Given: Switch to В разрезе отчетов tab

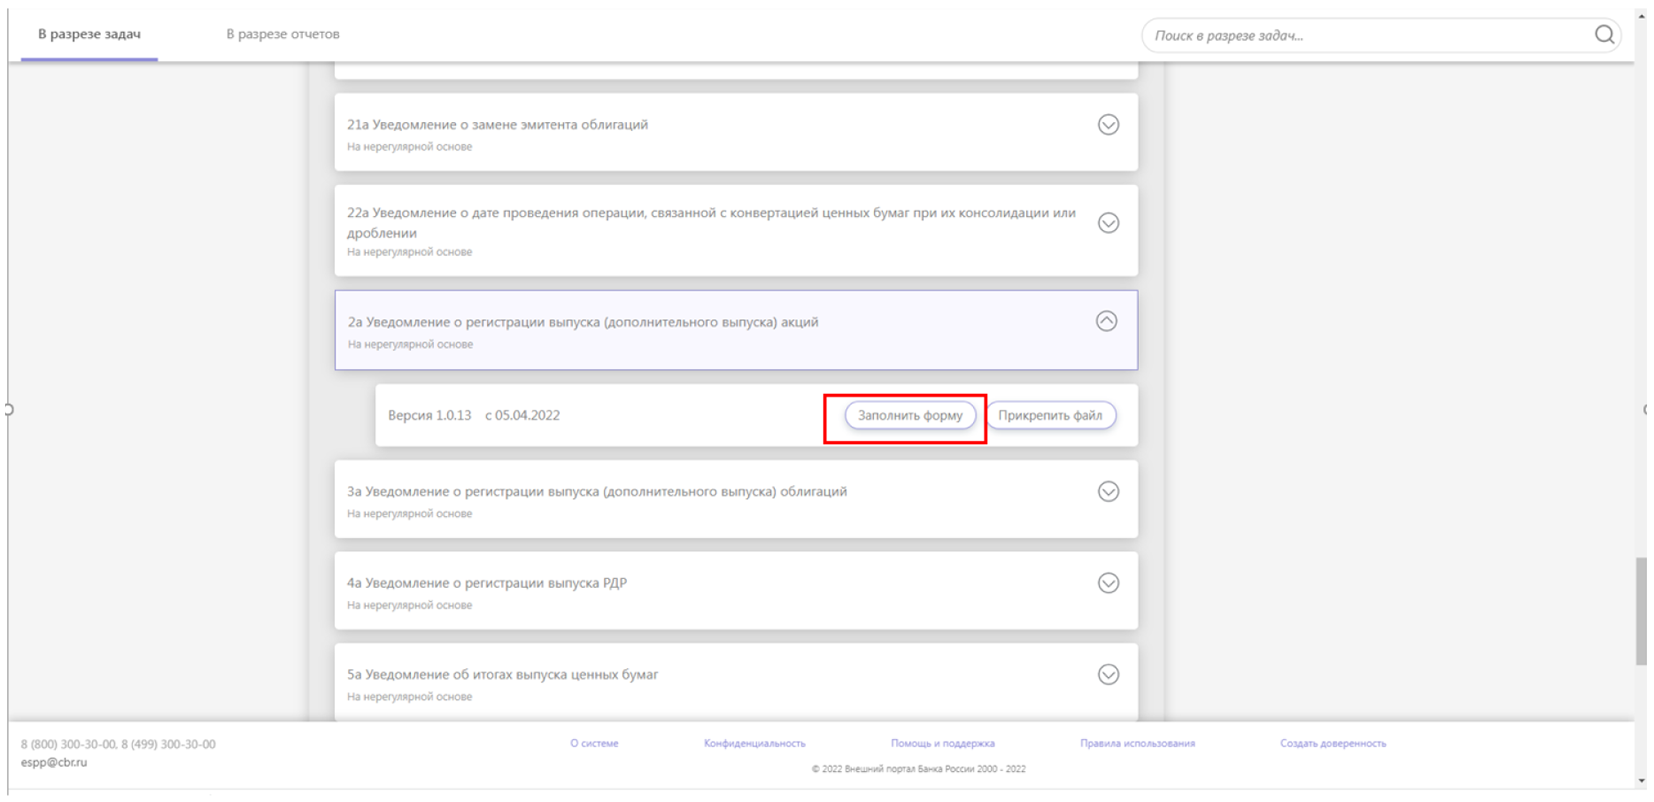Looking at the screenshot, I should coord(282,34).
